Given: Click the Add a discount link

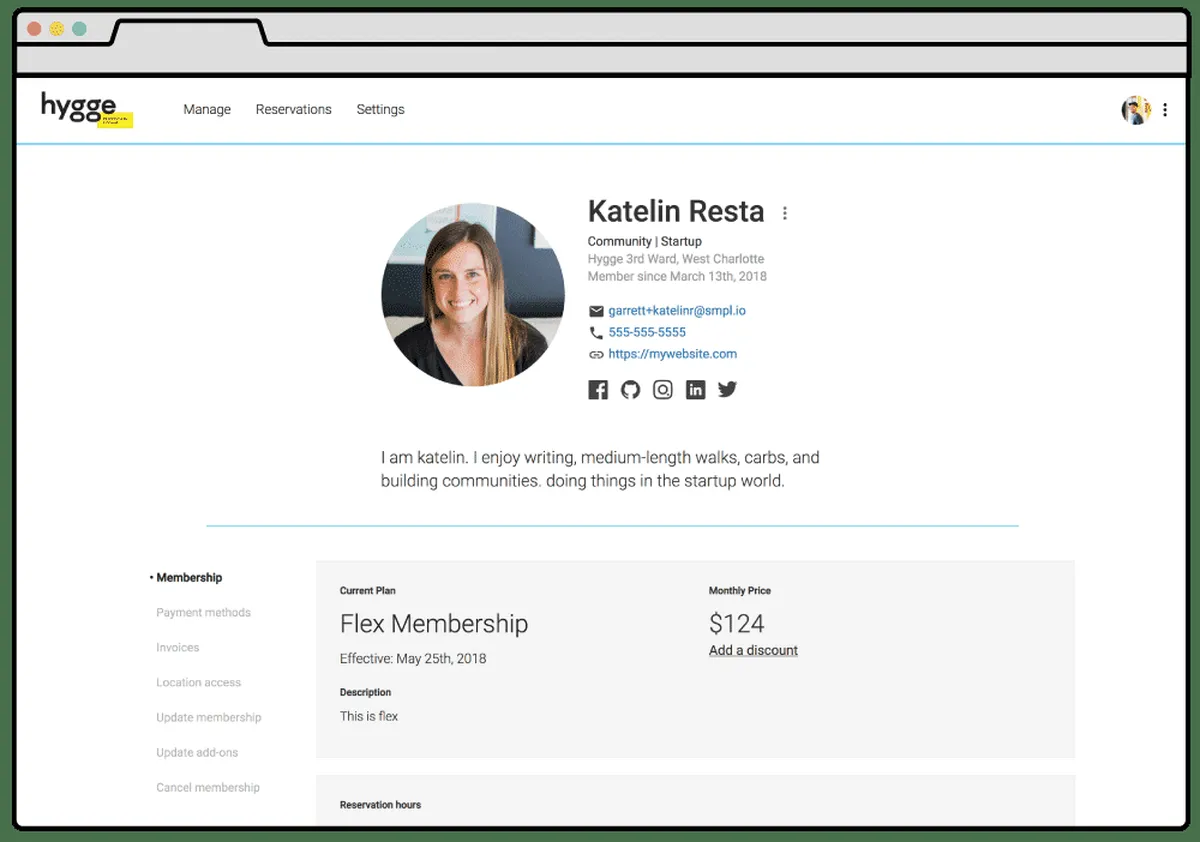Looking at the screenshot, I should click(753, 651).
